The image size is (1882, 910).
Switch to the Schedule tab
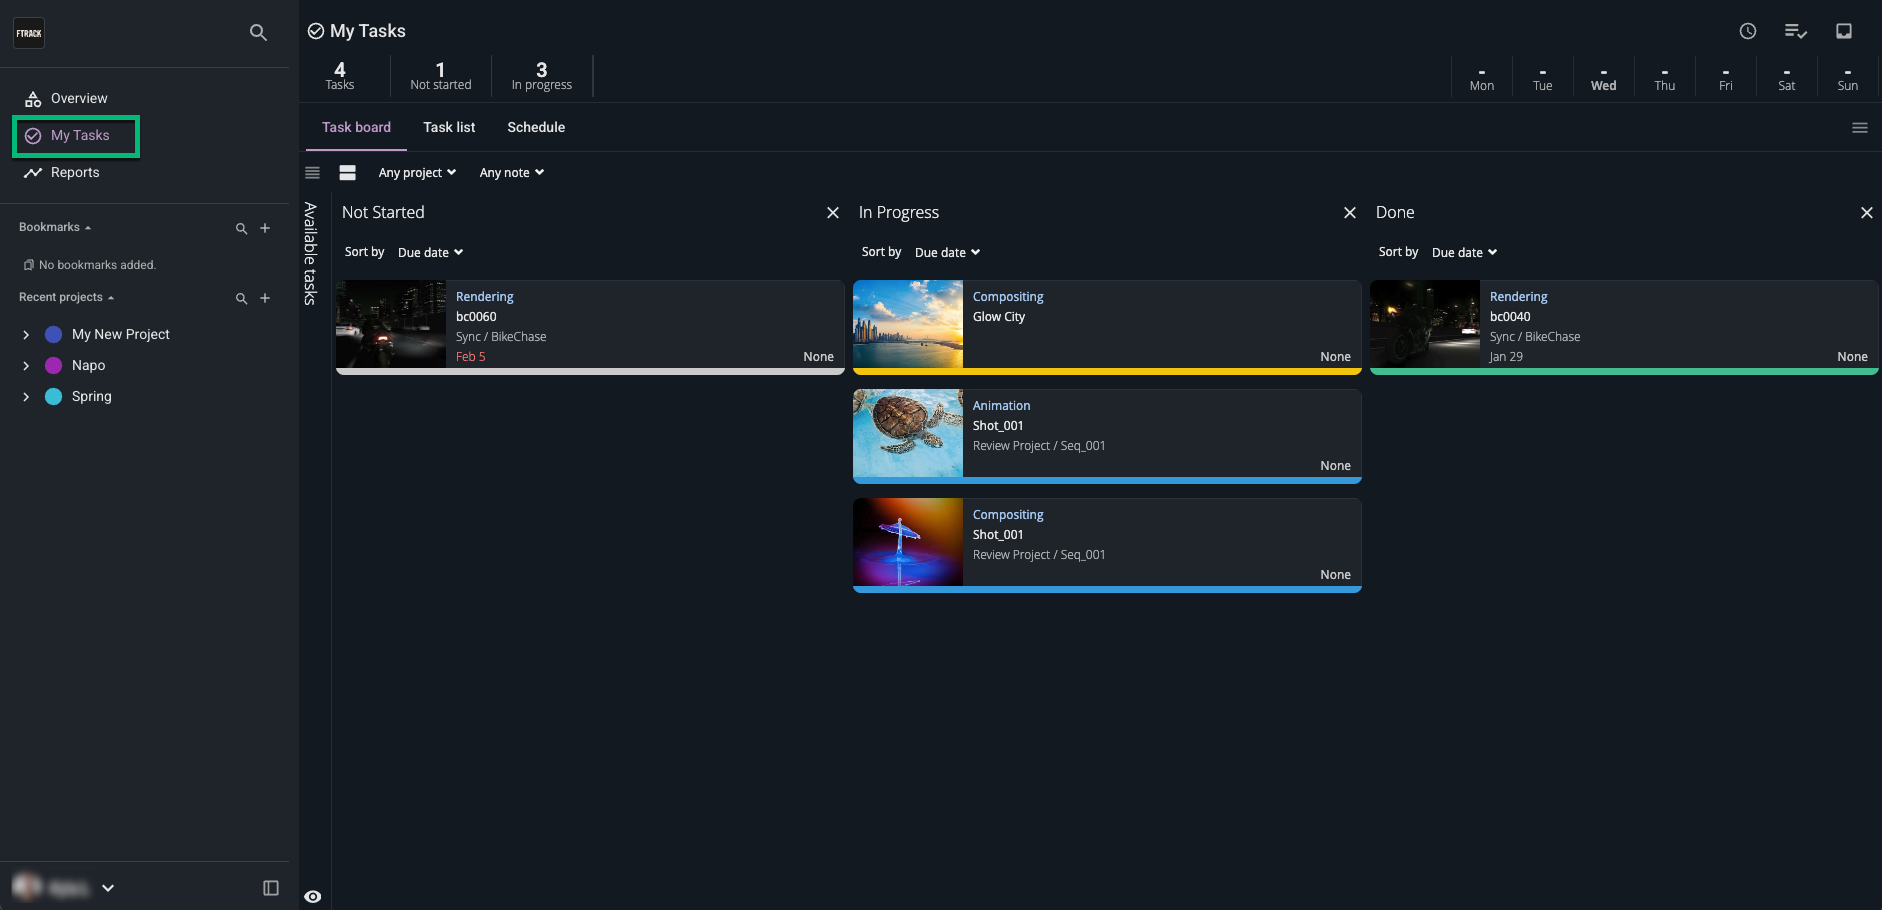536,127
